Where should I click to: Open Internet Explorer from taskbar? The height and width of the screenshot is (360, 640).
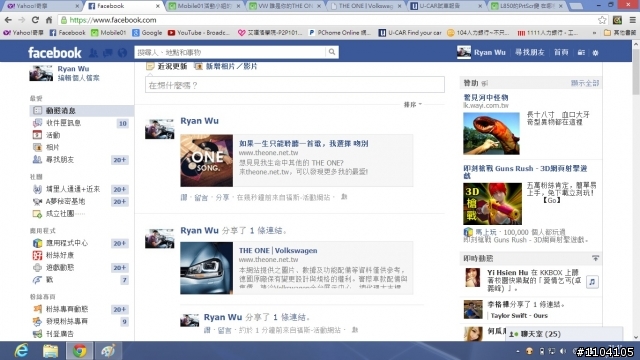coord(21,351)
